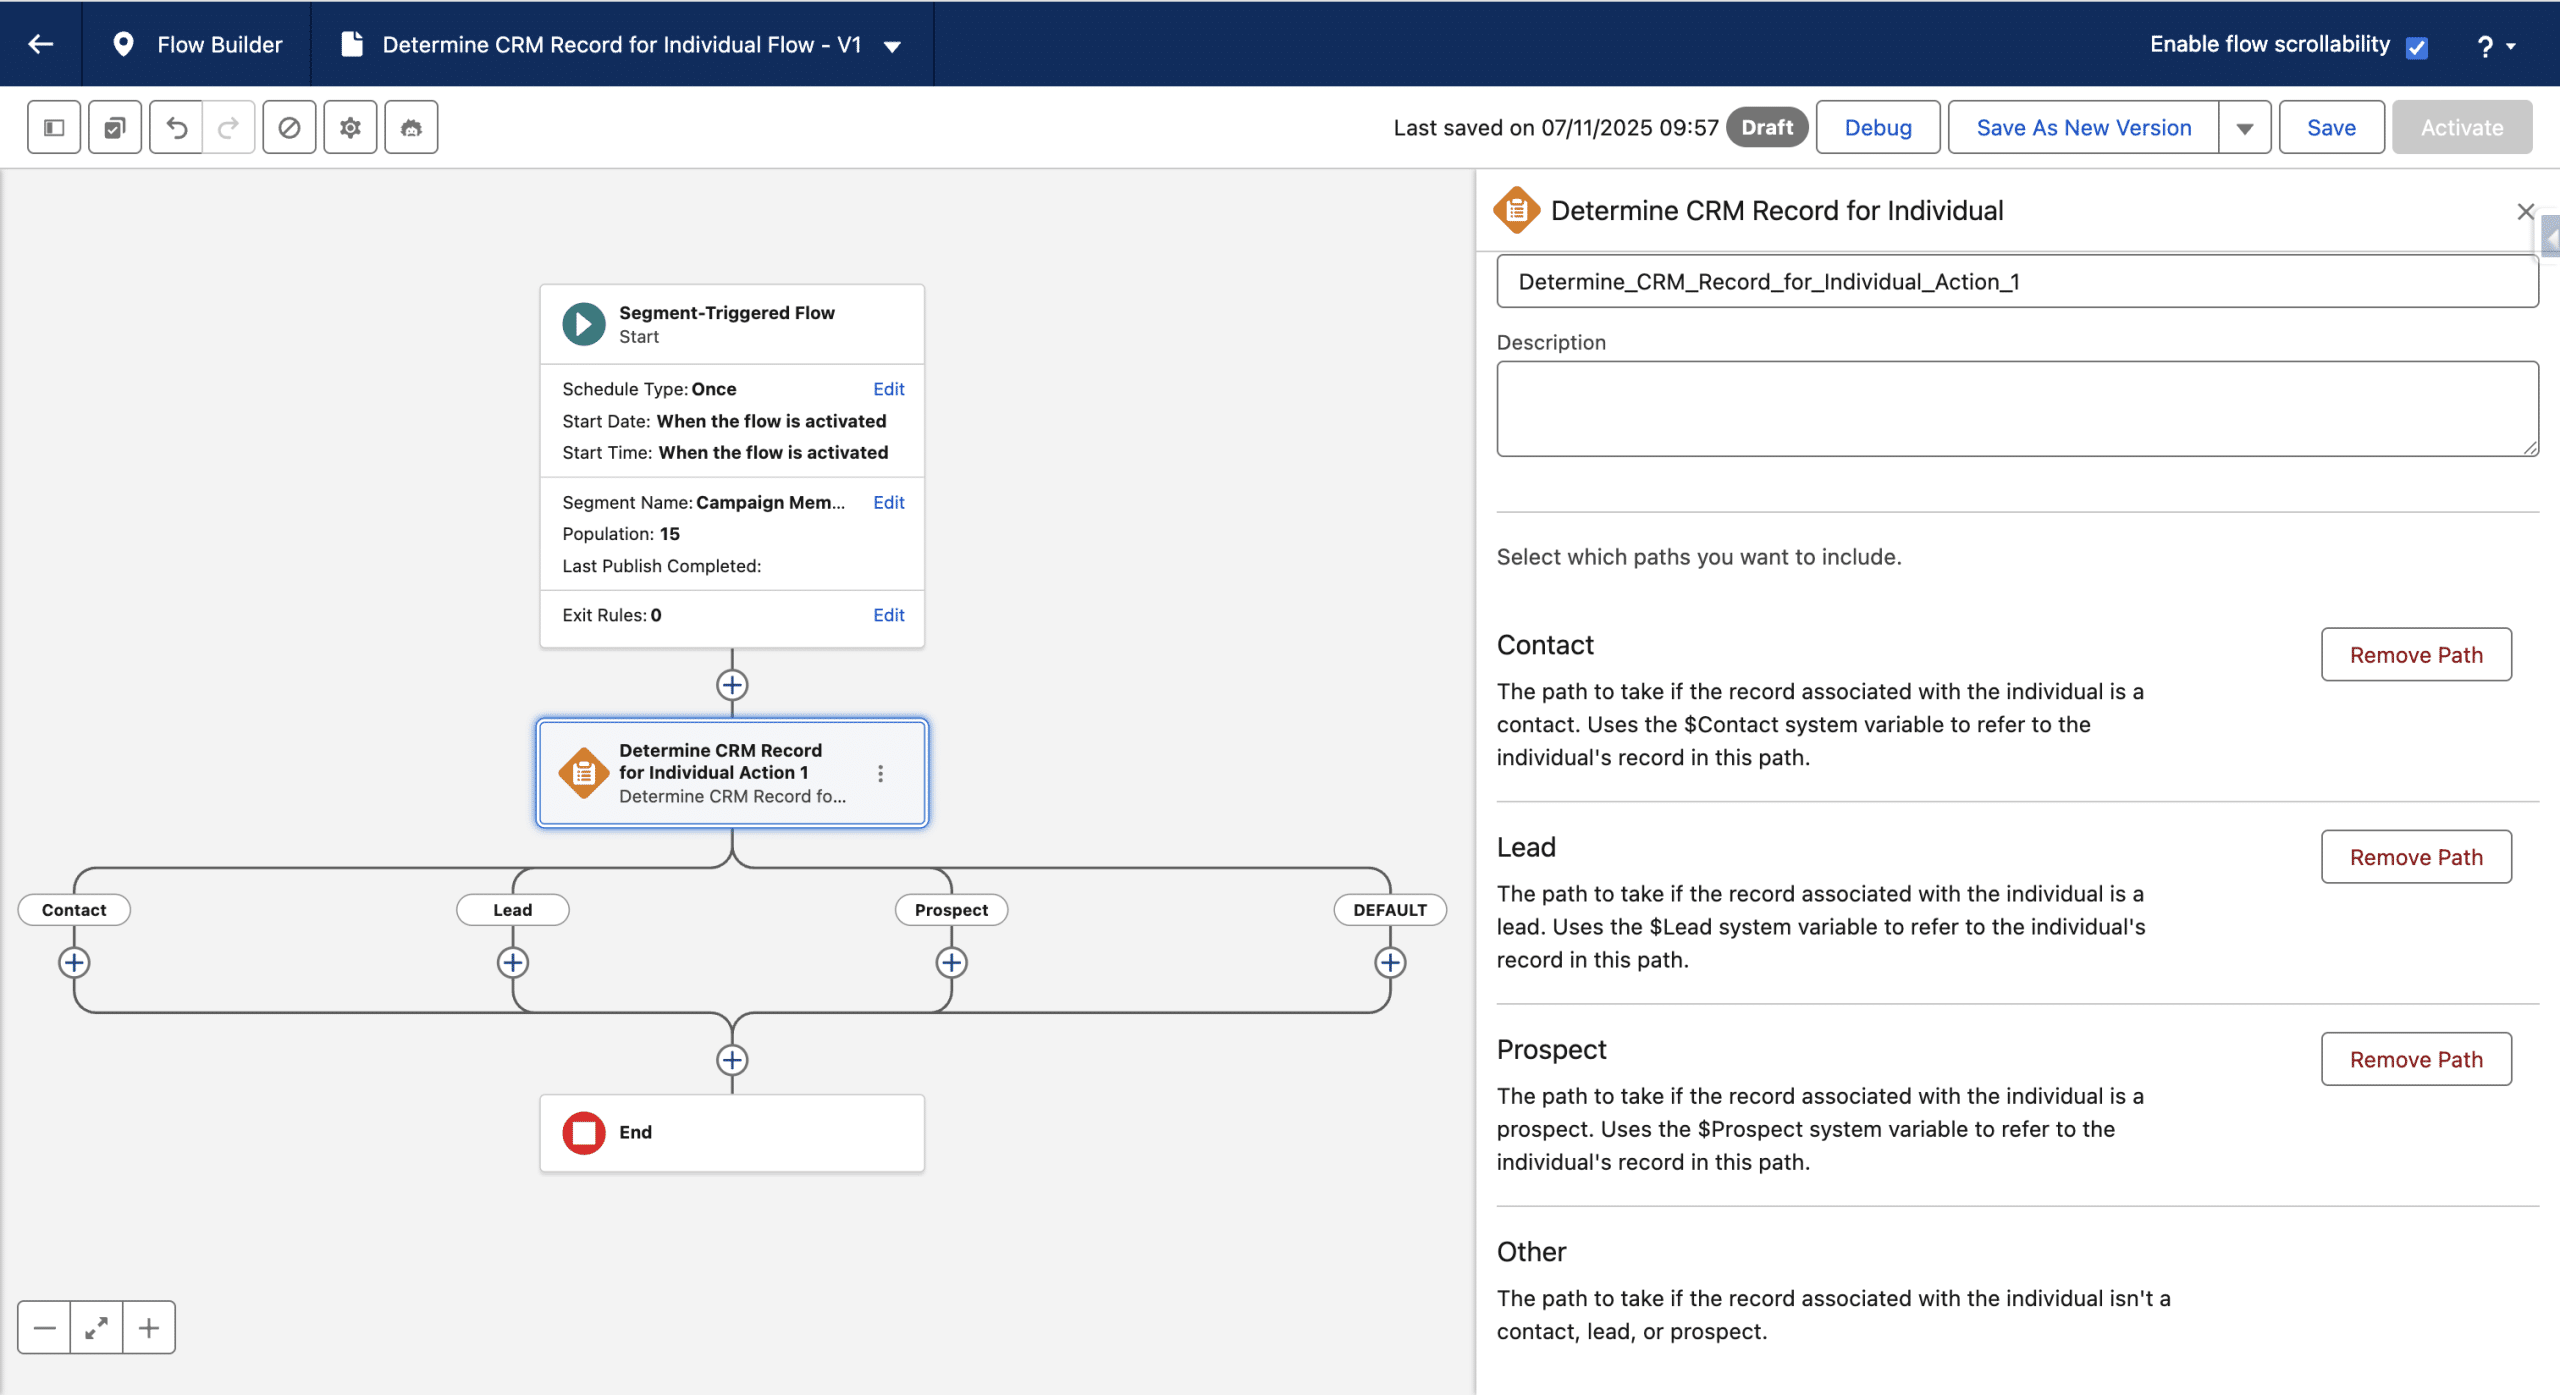Click the debug bug toolbar icon
Image resolution: width=2560 pixels, height=1395 pixels.
411,128
